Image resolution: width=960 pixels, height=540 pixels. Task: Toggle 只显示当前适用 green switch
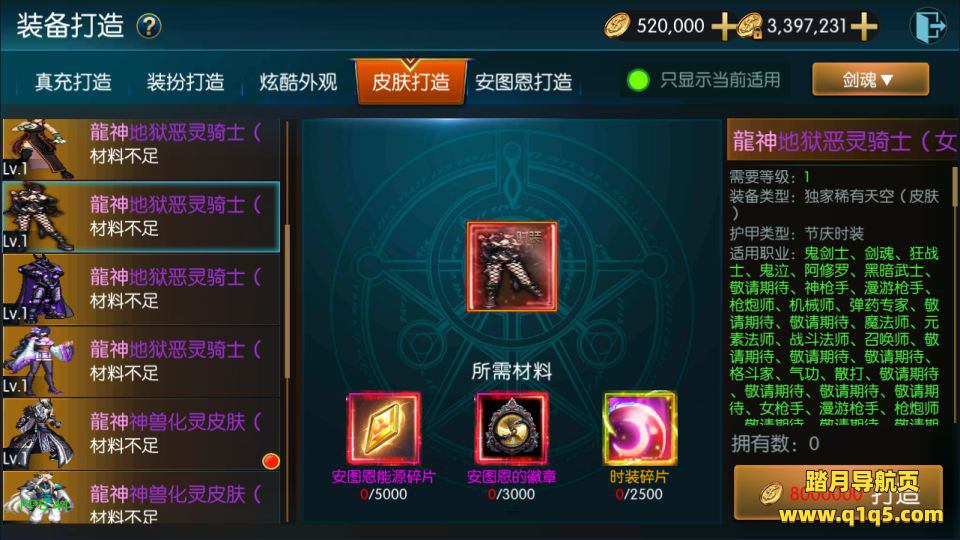[x=638, y=80]
